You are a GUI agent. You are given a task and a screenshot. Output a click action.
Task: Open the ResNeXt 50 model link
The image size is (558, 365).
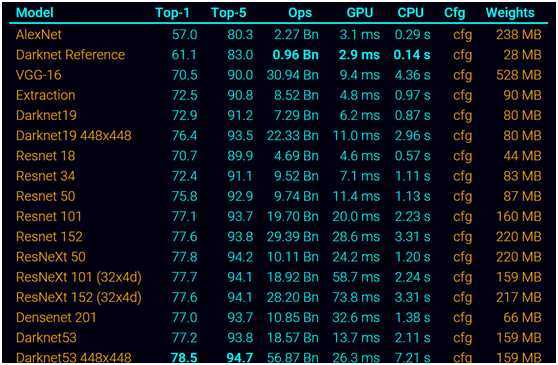pos(51,257)
